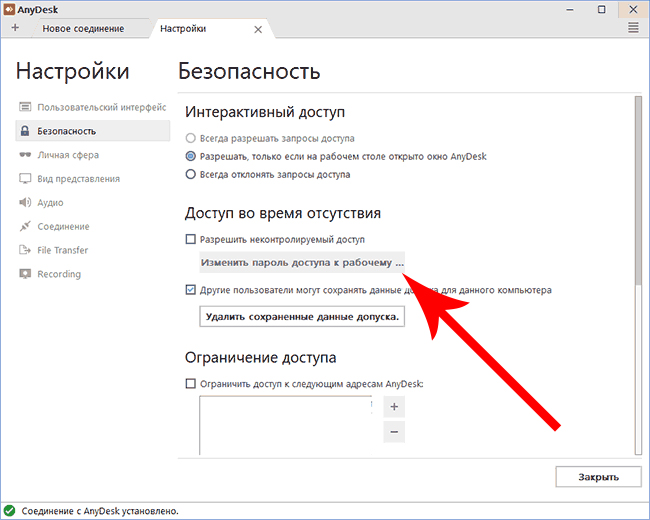Click the vertical scrollbar of settings
Screen dimensions: 650x520
click(638, 275)
